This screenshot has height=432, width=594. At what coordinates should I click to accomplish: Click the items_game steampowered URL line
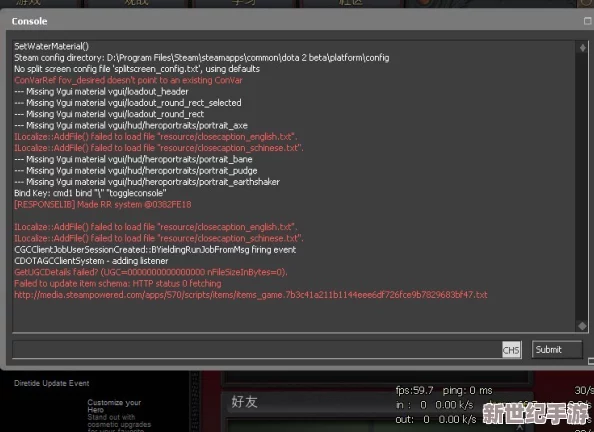click(x=250, y=295)
